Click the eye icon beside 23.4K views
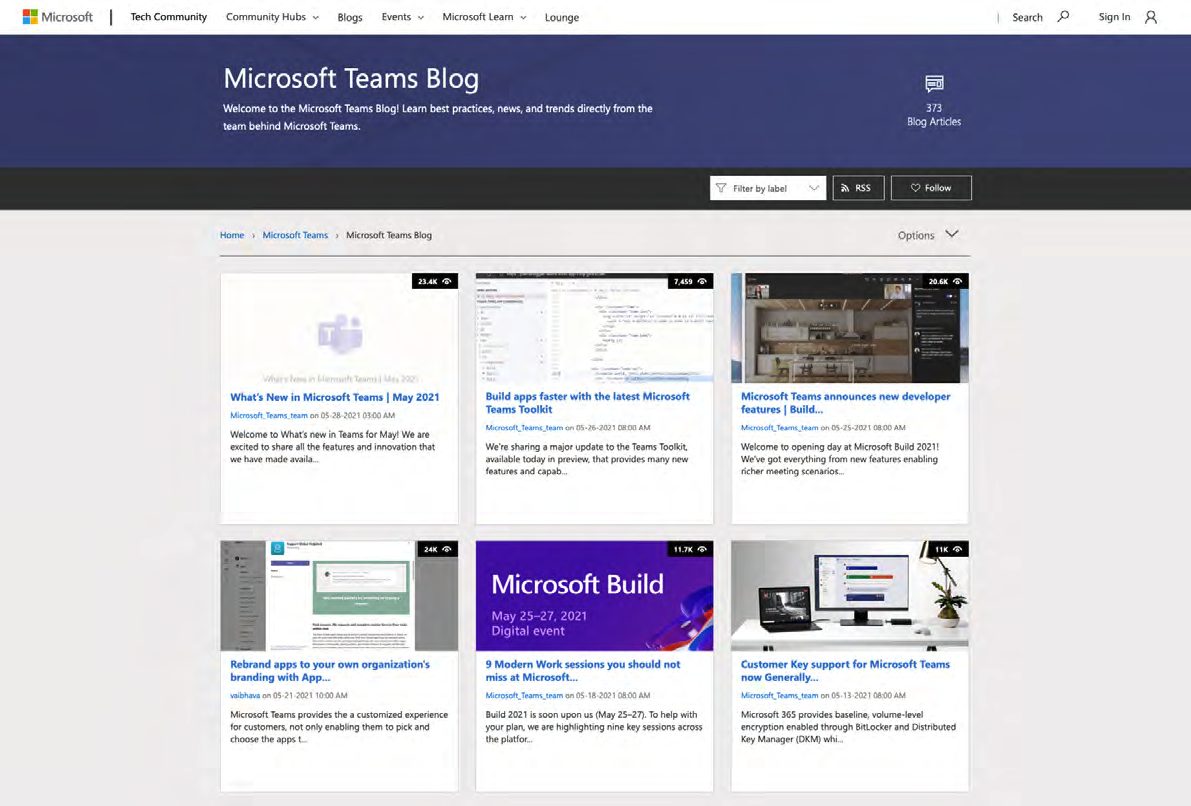This screenshot has width=1191, height=806. coord(447,281)
